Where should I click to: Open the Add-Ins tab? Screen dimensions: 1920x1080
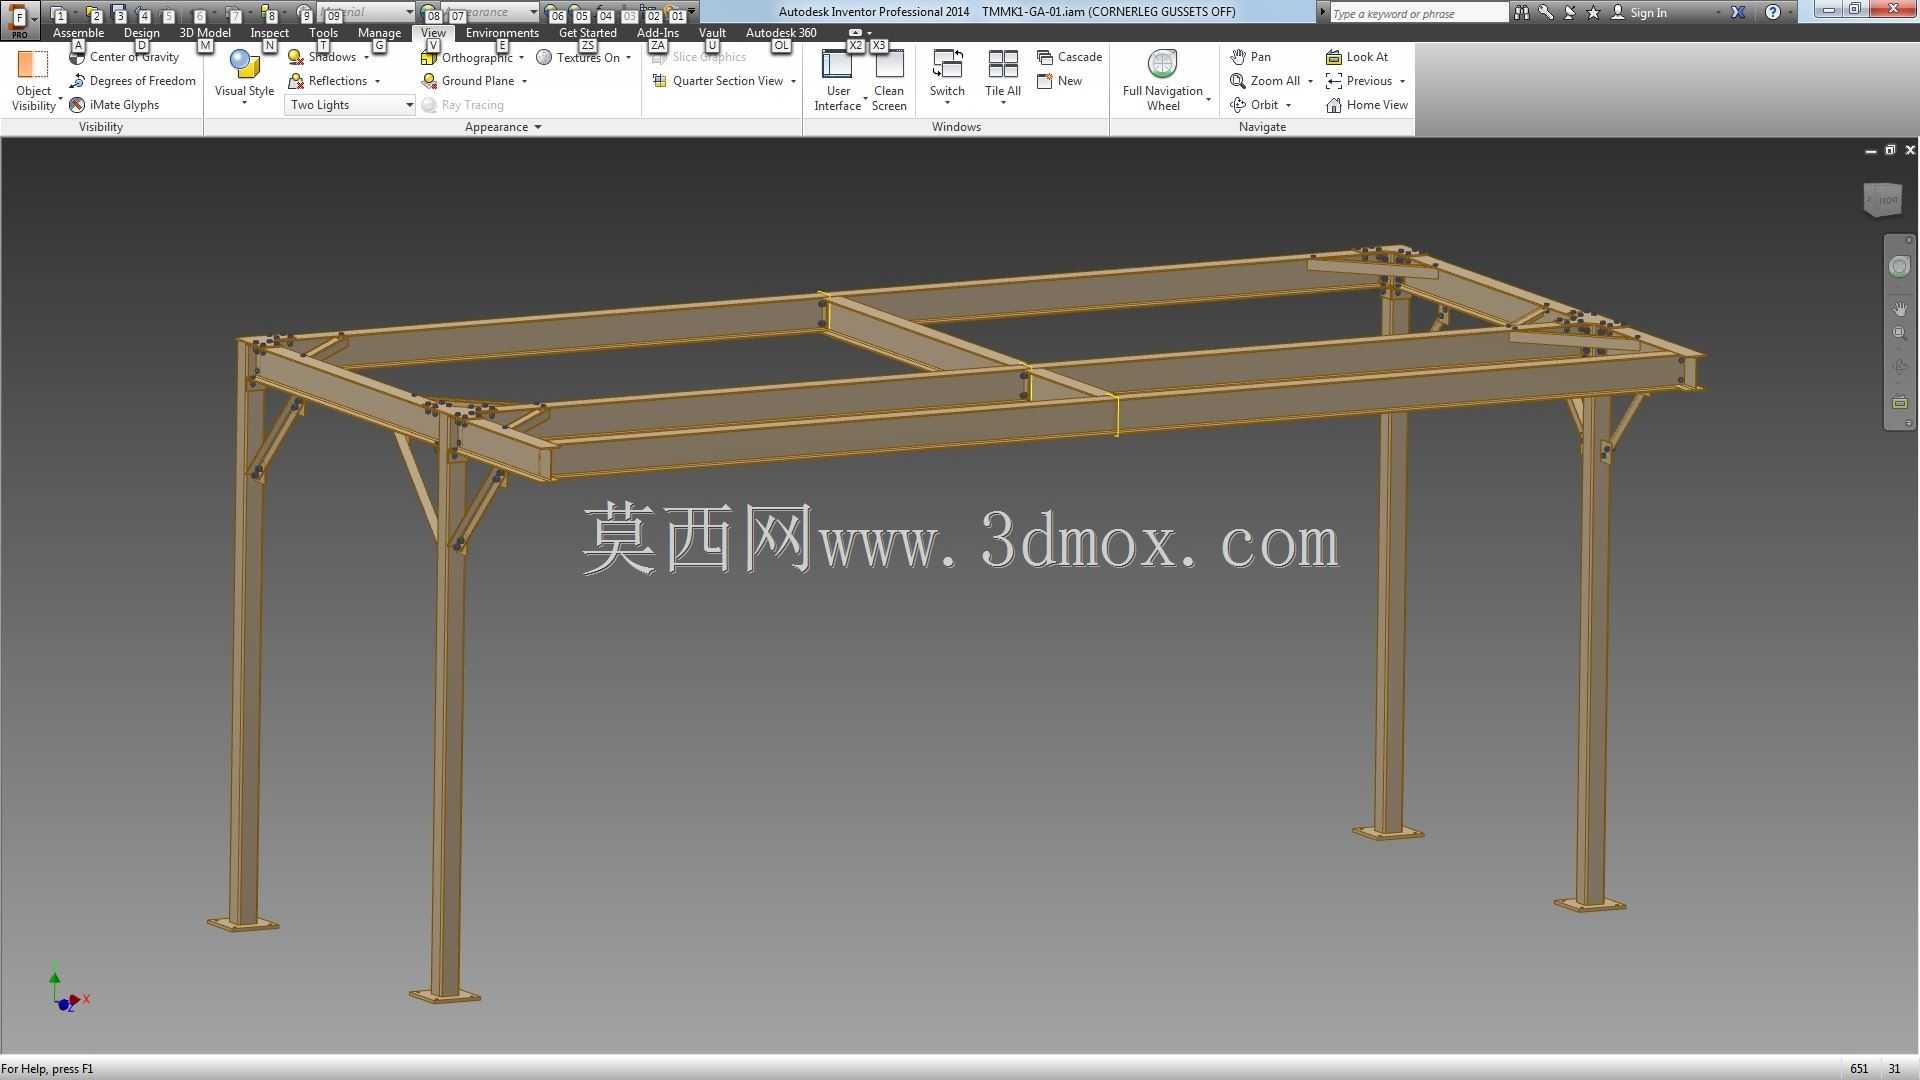coord(658,33)
